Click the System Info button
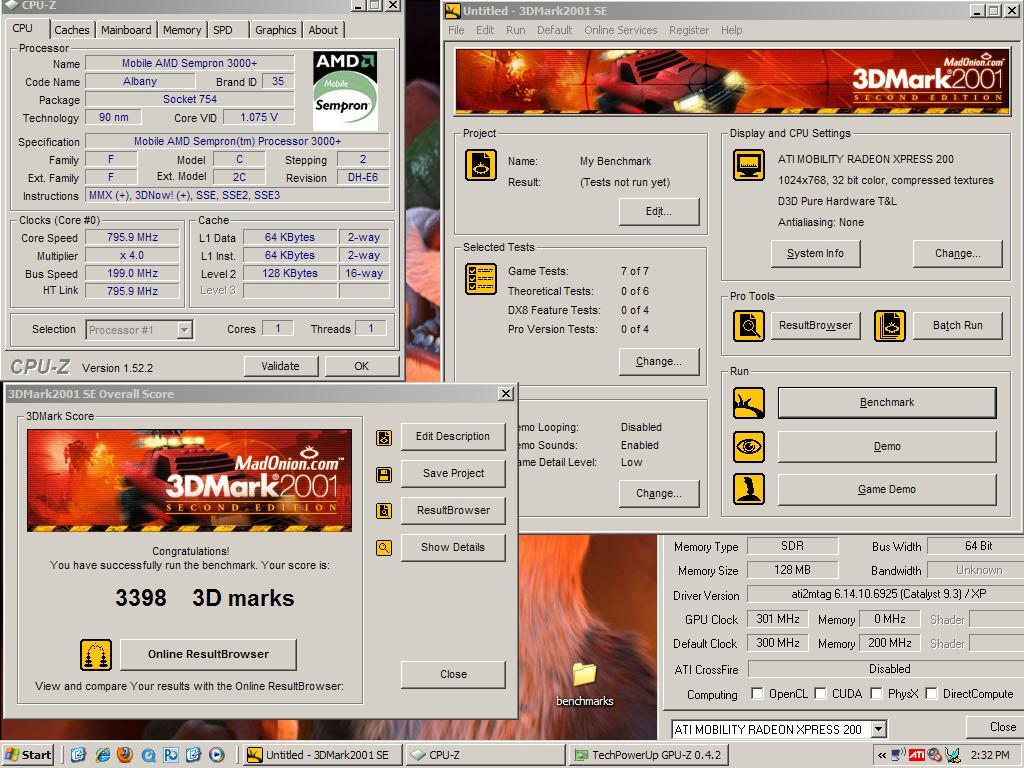1024x768 pixels. 815,253
